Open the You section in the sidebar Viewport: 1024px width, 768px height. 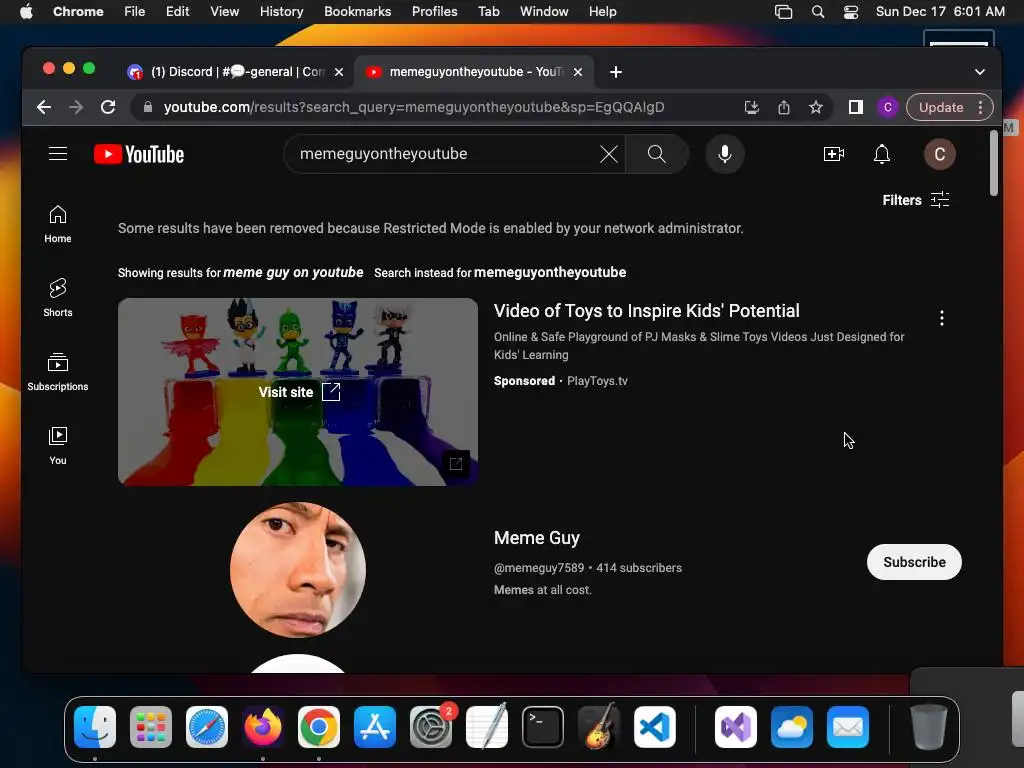click(58, 445)
